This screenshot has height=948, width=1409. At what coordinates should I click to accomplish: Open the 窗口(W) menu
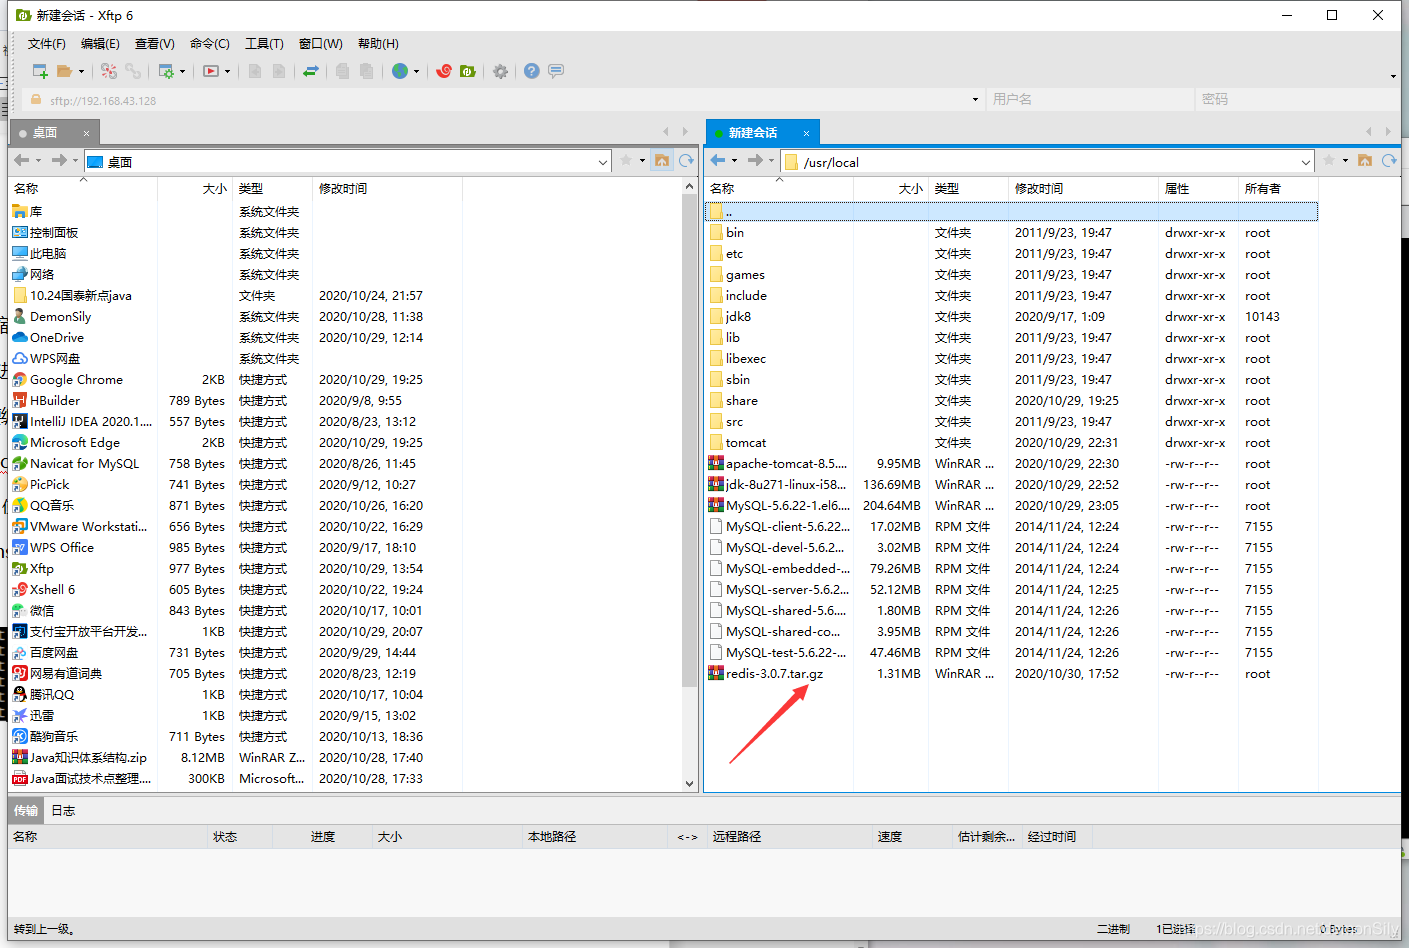pos(320,44)
